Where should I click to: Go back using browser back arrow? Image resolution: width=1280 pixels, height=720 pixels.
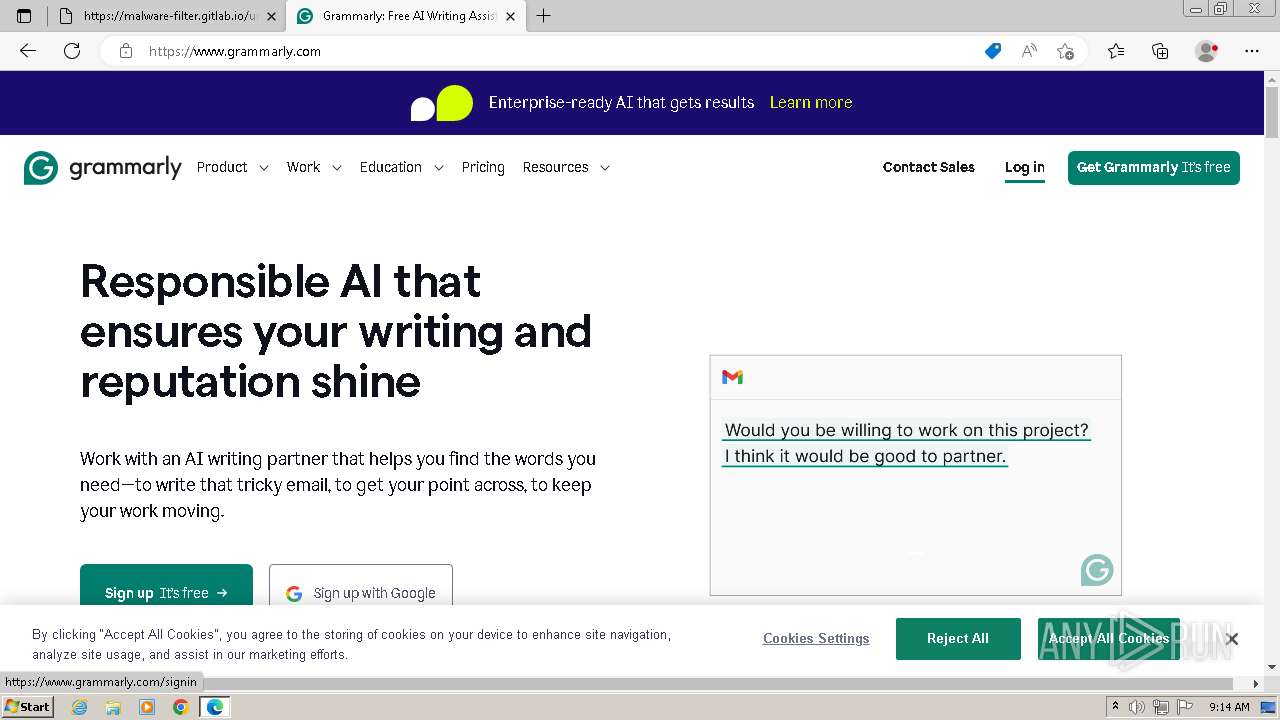click(28, 51)
